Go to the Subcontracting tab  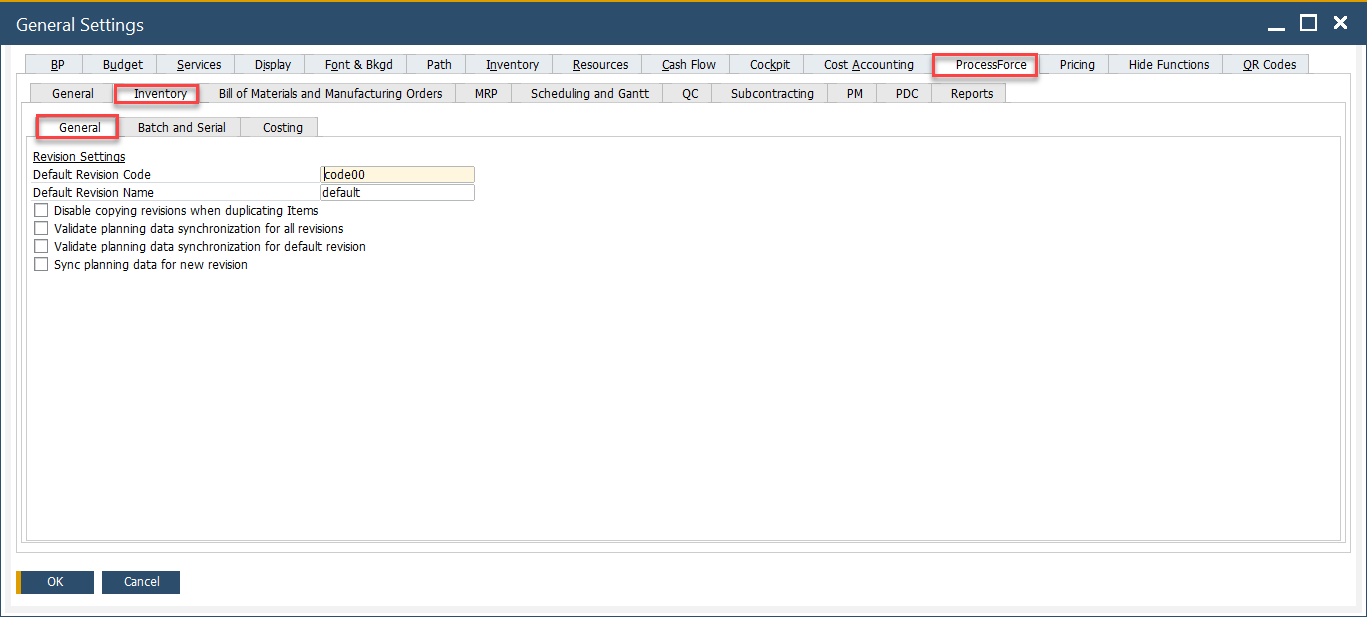tap(772, 94)
